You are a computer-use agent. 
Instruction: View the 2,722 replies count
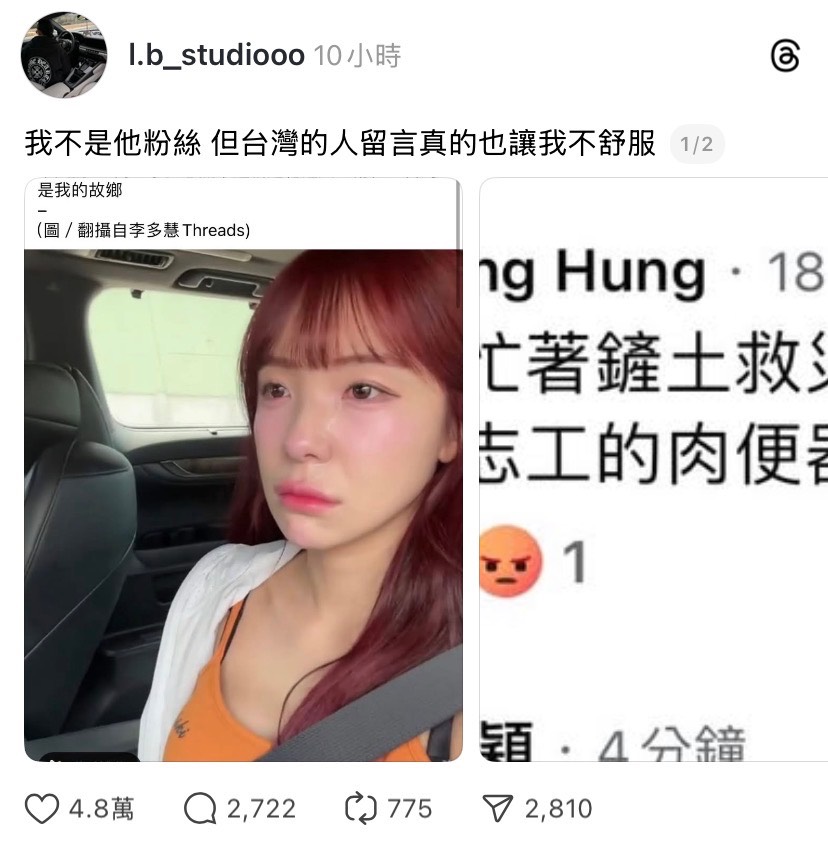click(261, 809)
